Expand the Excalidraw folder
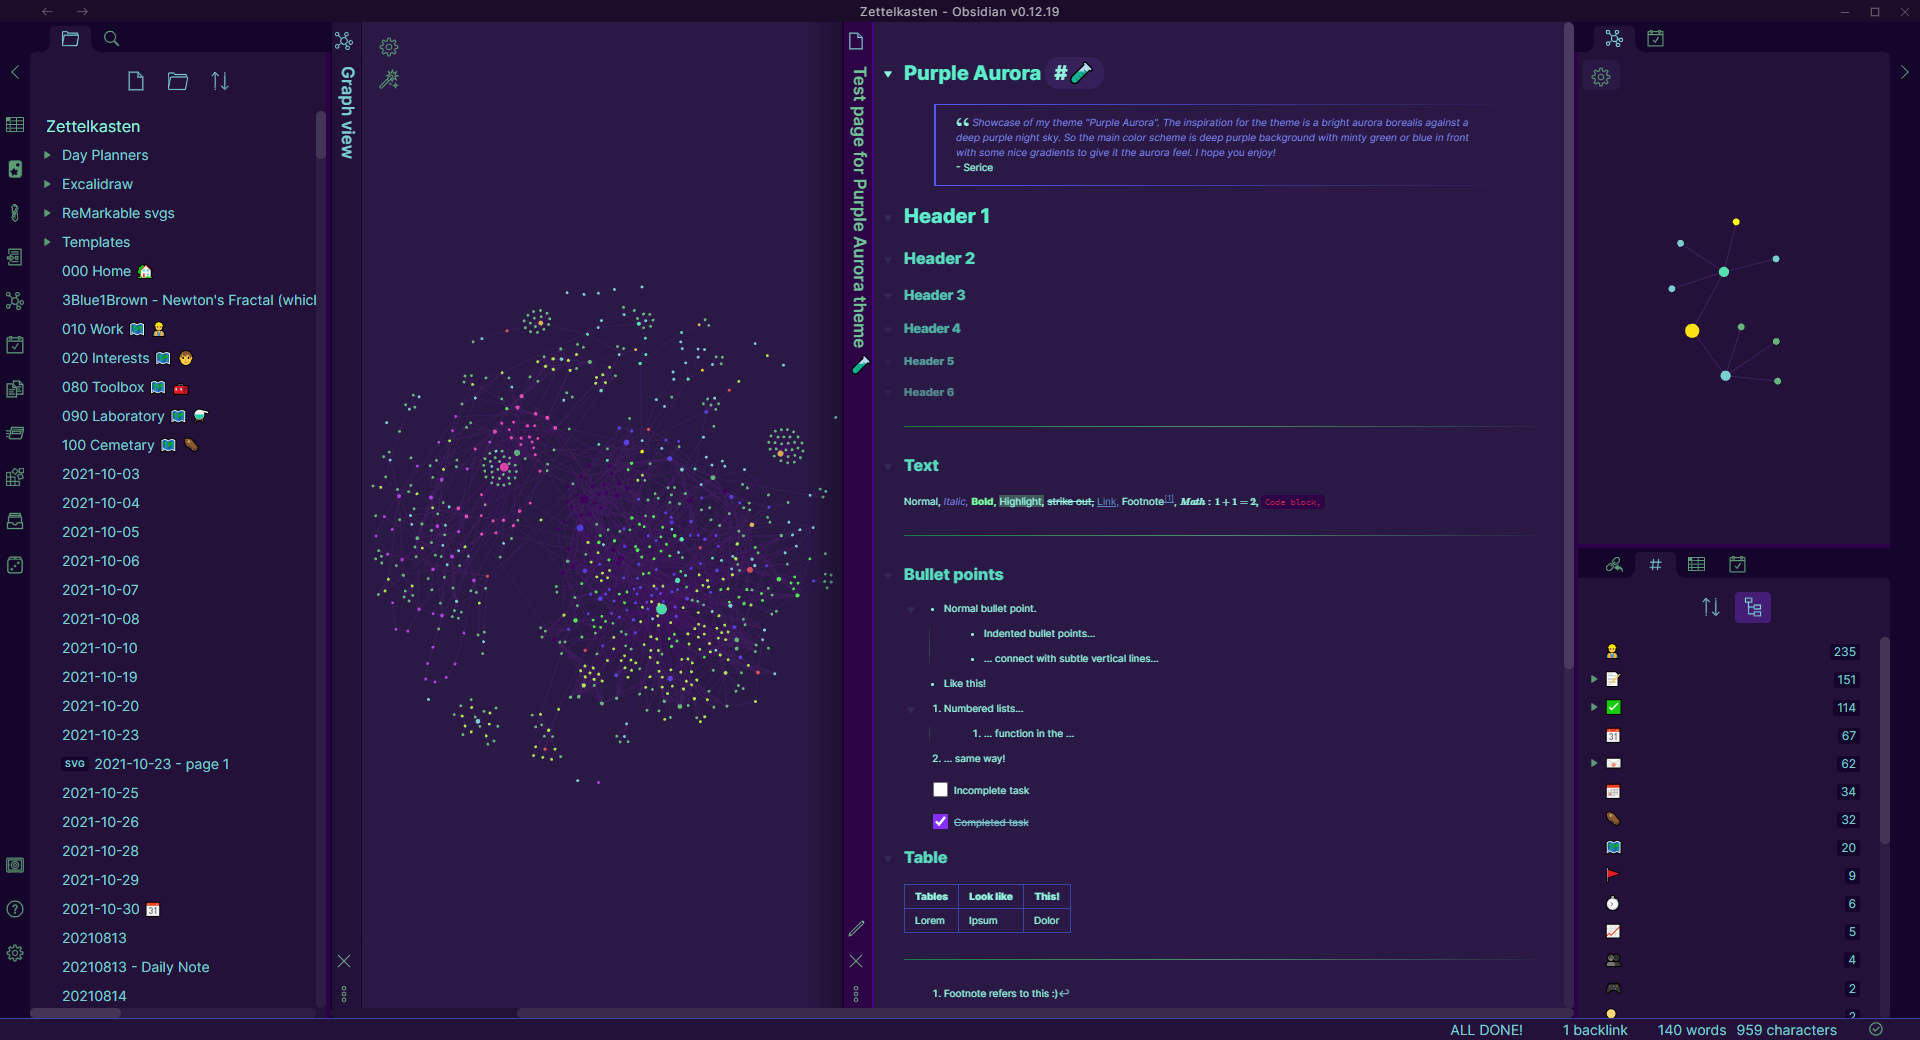The image size is (1920, 1040). coord(47,184)
